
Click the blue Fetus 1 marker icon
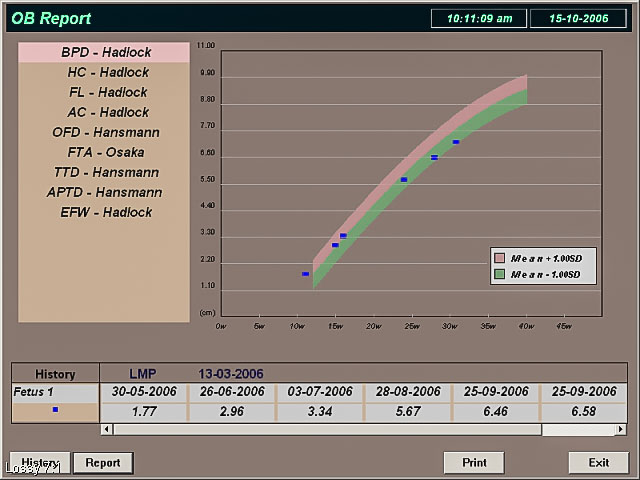coord(55,410)
